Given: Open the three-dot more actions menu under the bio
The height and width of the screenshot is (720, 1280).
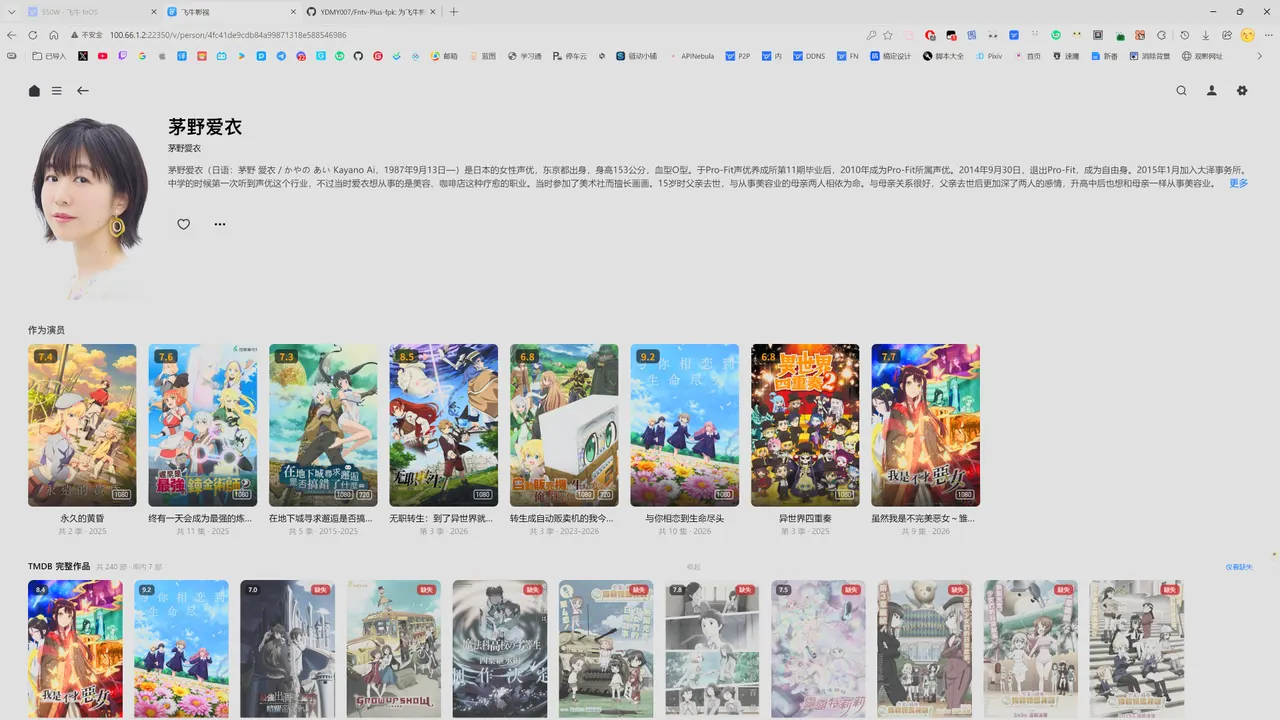Looking at the screenshot, I should [220, 224].
